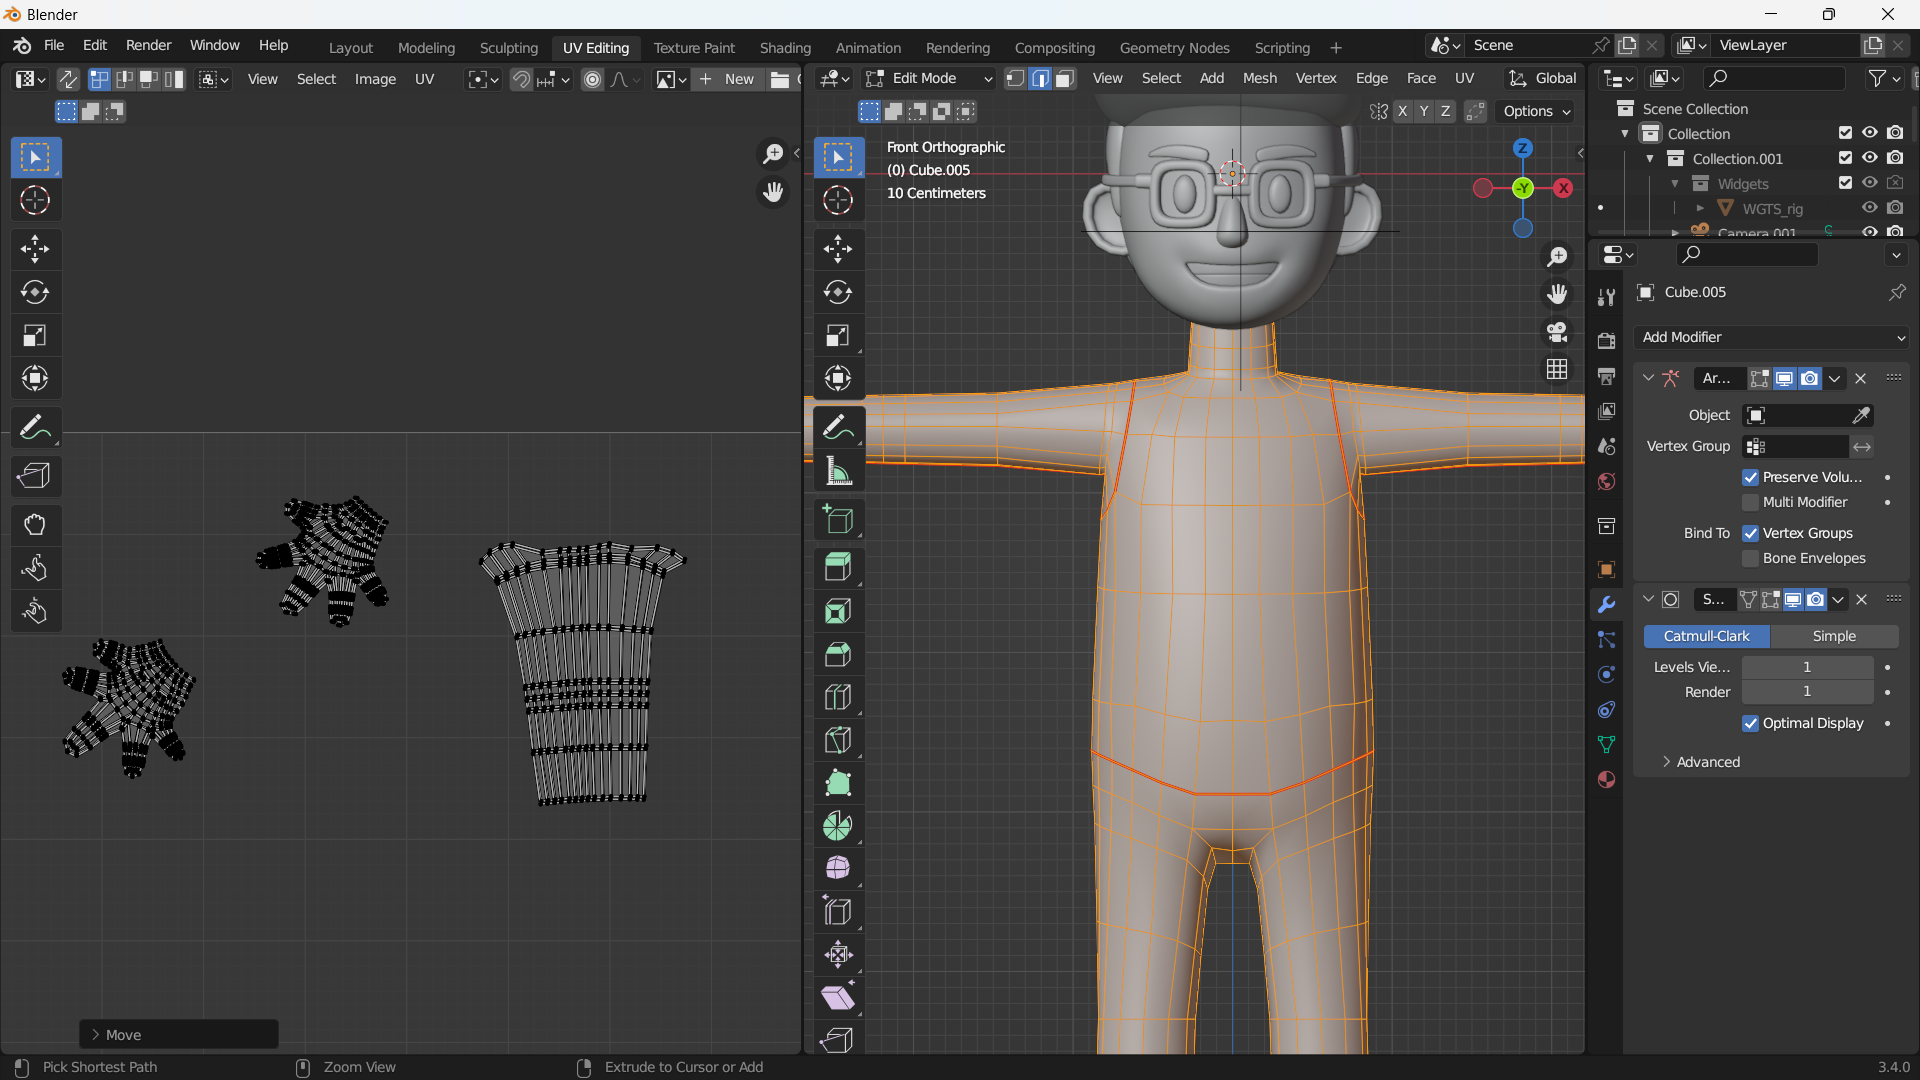Screen dimensions: 1920x1080
Task: Enable Multi Modifier checkbox
Action: click(1750, 502)
